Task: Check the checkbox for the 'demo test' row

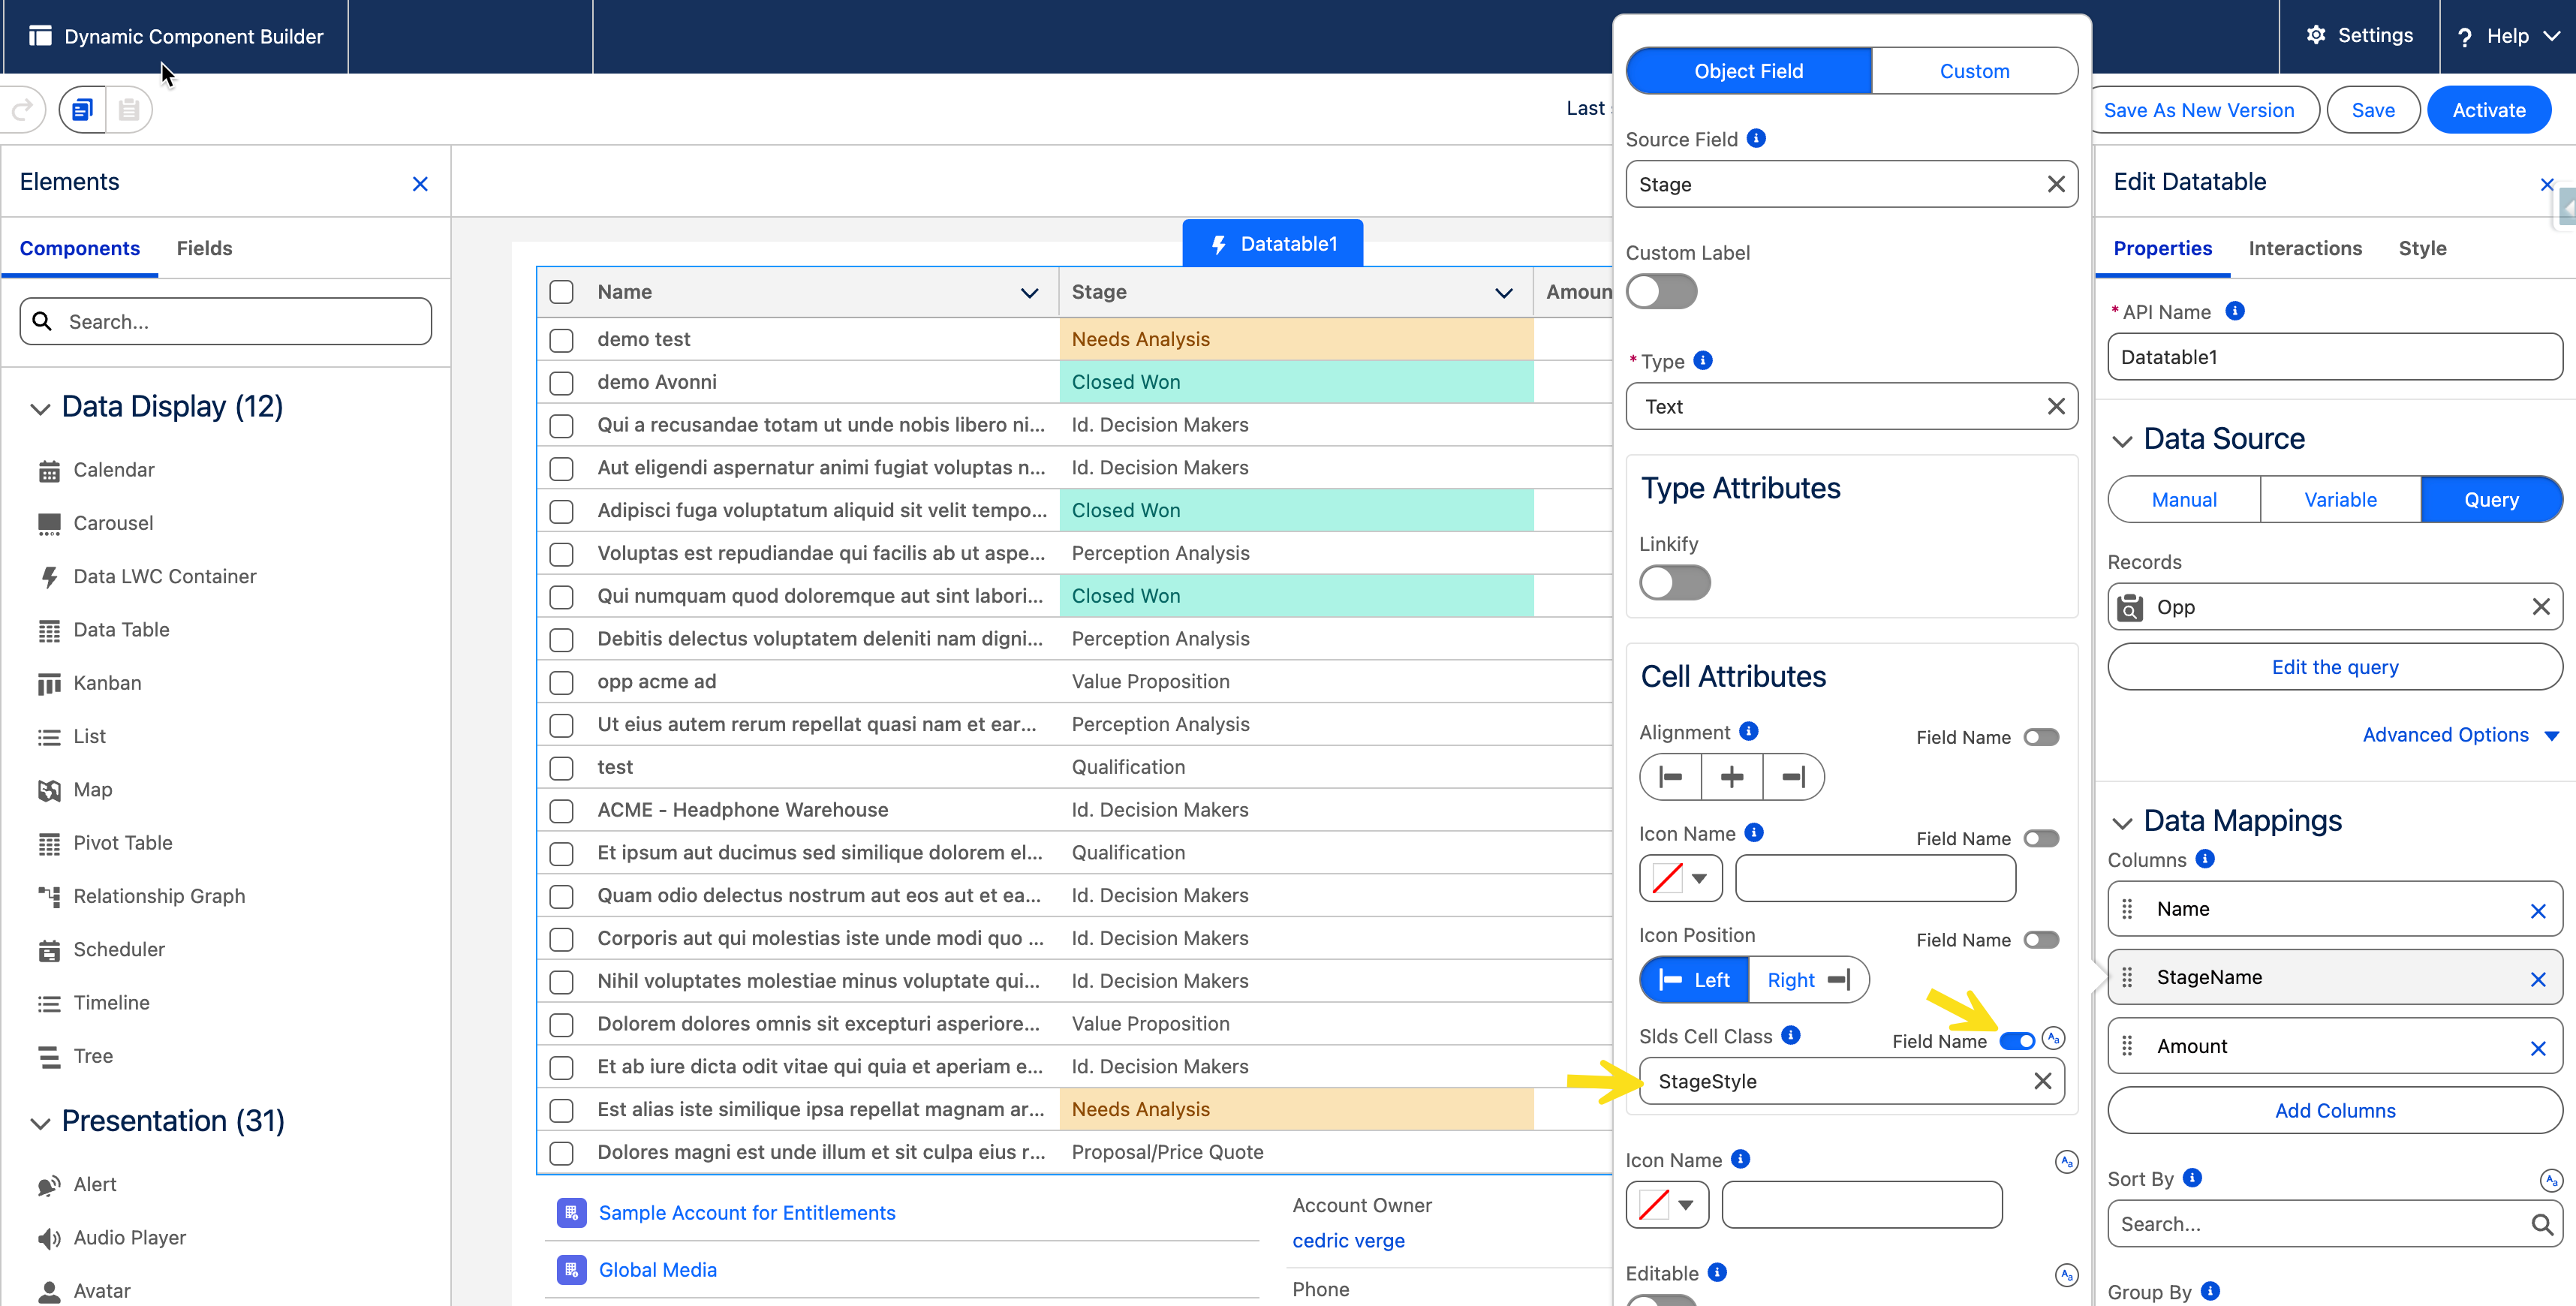Action: point(562,340)
